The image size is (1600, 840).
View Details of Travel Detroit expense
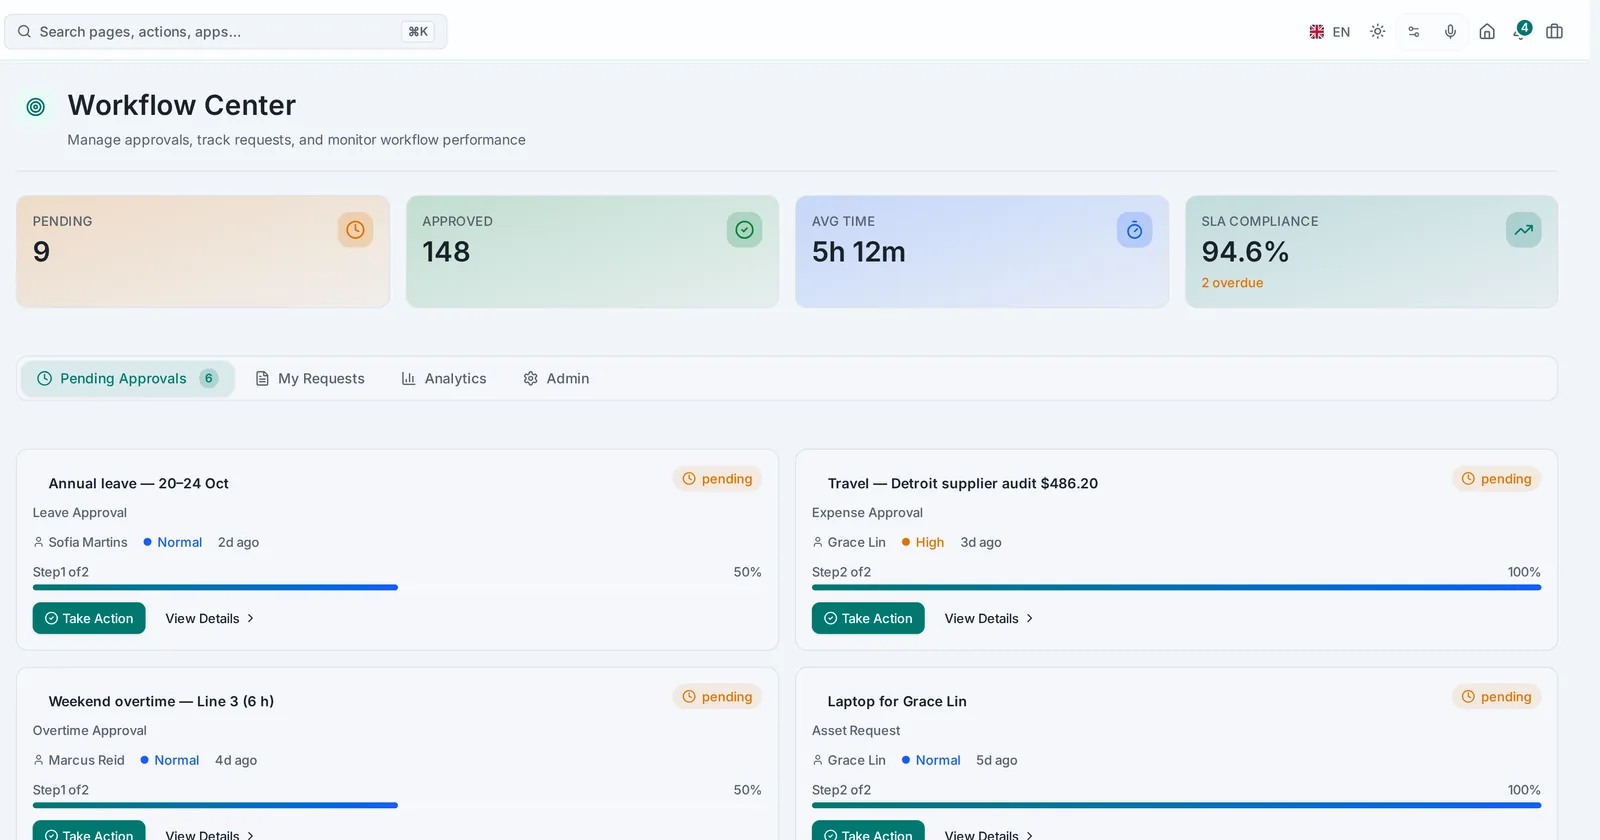click(989, 618)
